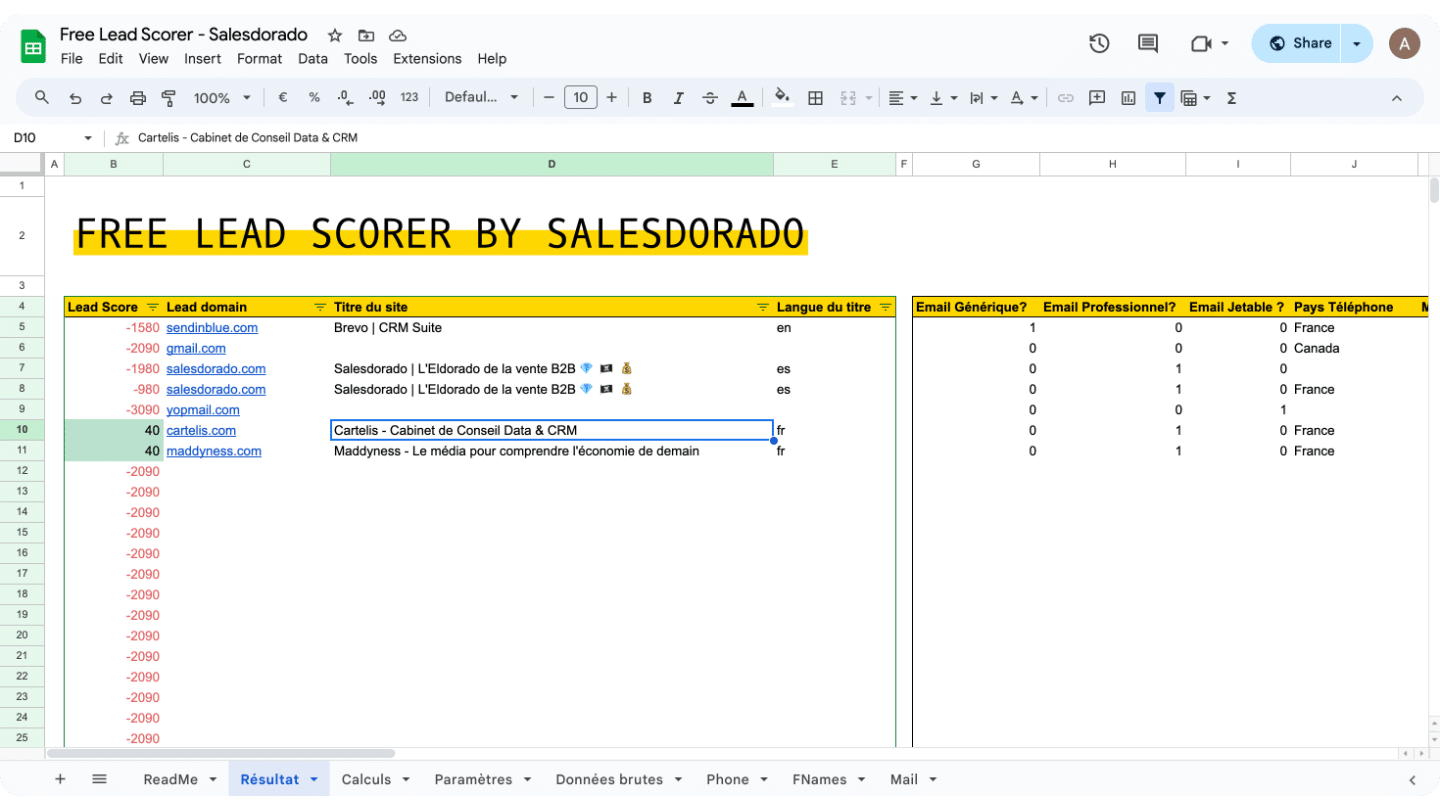
Task: Open functions sigma menu
Action: (1232, 98)
